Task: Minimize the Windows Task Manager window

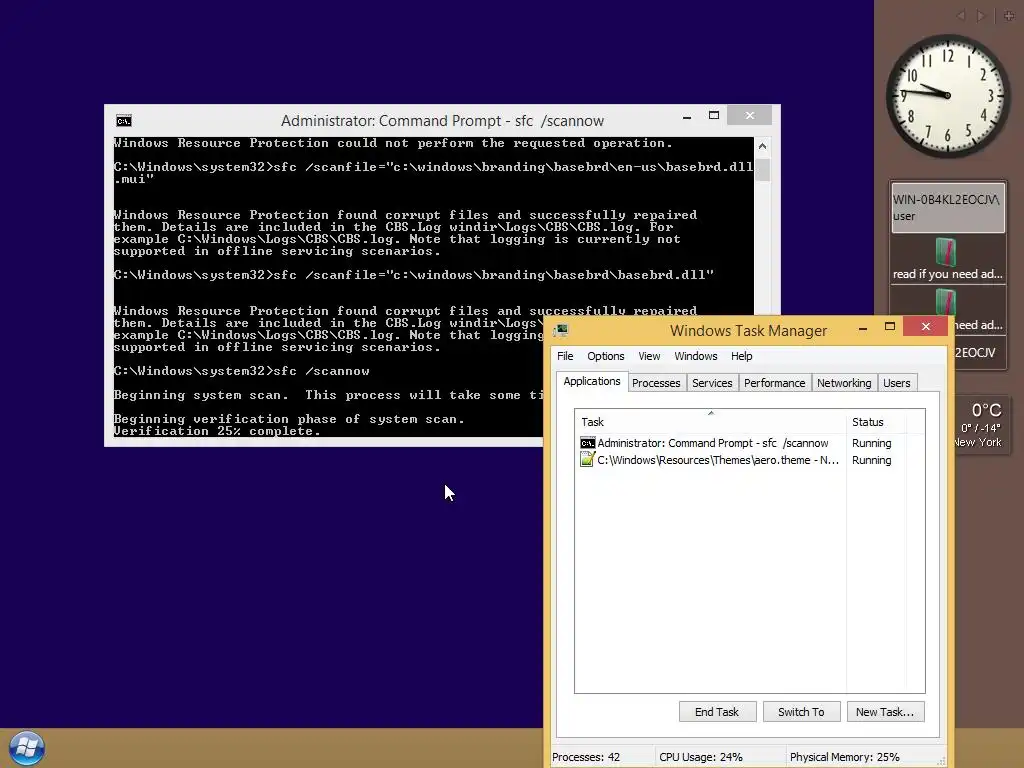Action: click(863, 327)
